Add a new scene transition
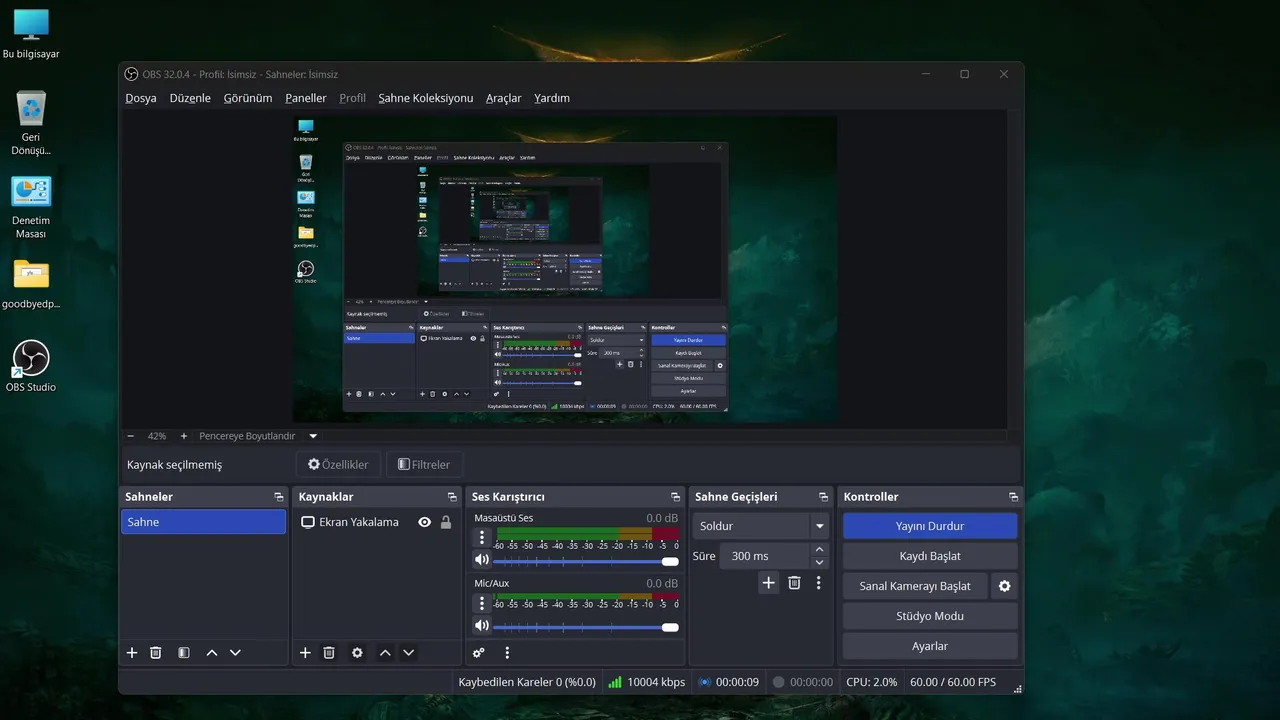The image size is (1280, 720). [768, 583]
